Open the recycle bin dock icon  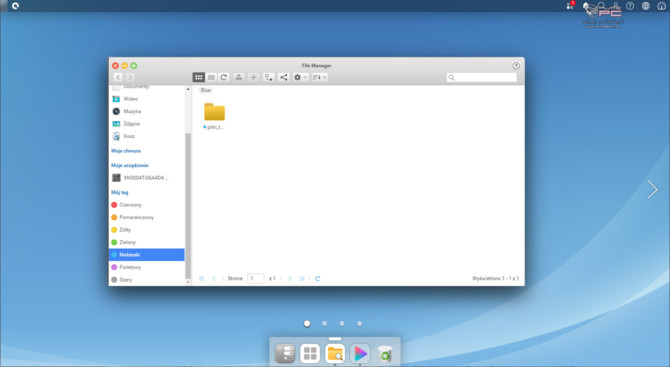385,354
